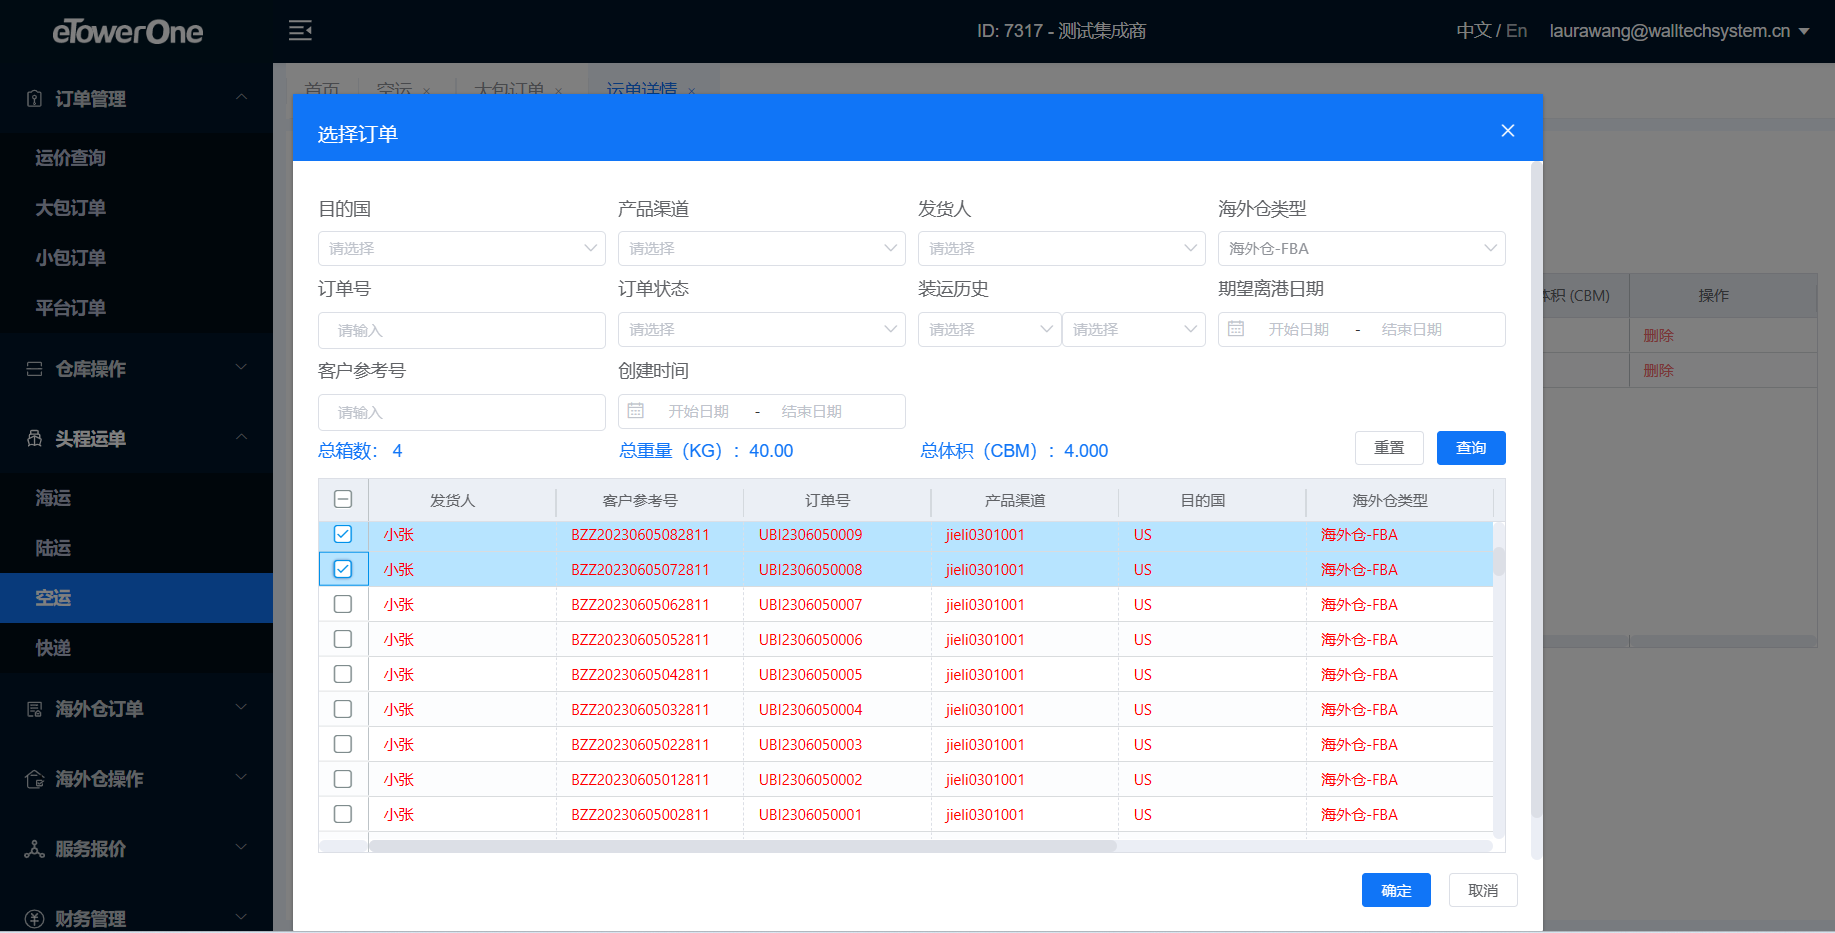The height and width of the screenshot is (933, 1835).
Task: Click the 服务报价 sidebar icon
Action: (x=34, y=849)
